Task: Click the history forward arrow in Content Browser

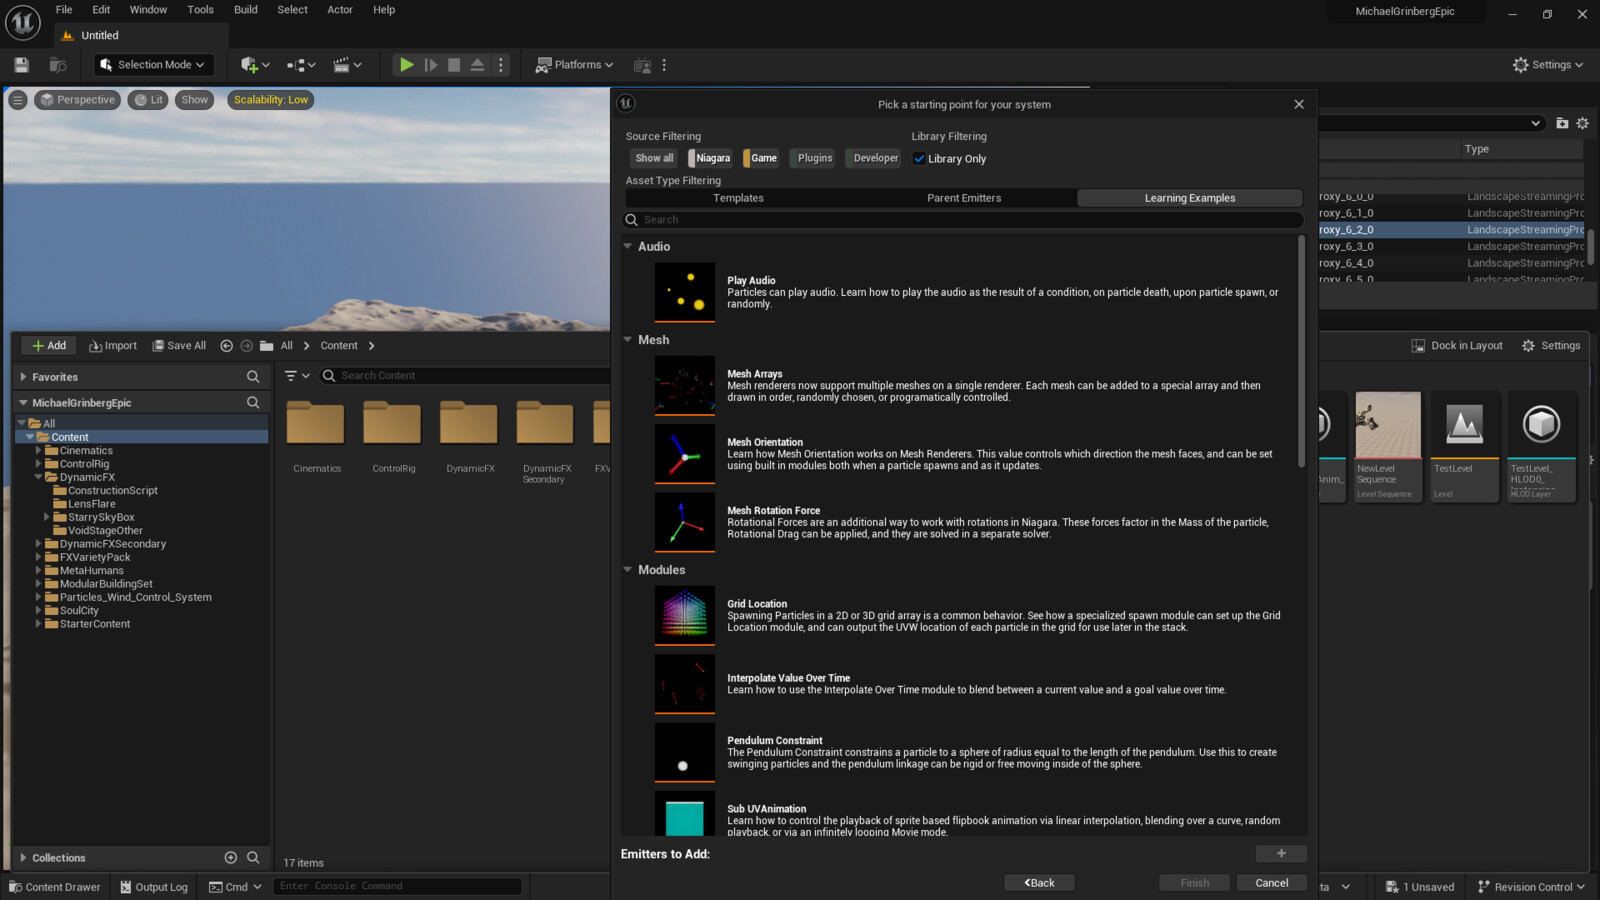Action: (246, 346)
